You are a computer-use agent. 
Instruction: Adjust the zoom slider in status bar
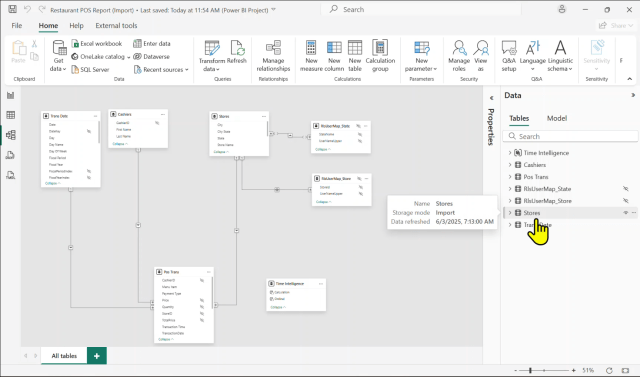[x=531, y=370]
